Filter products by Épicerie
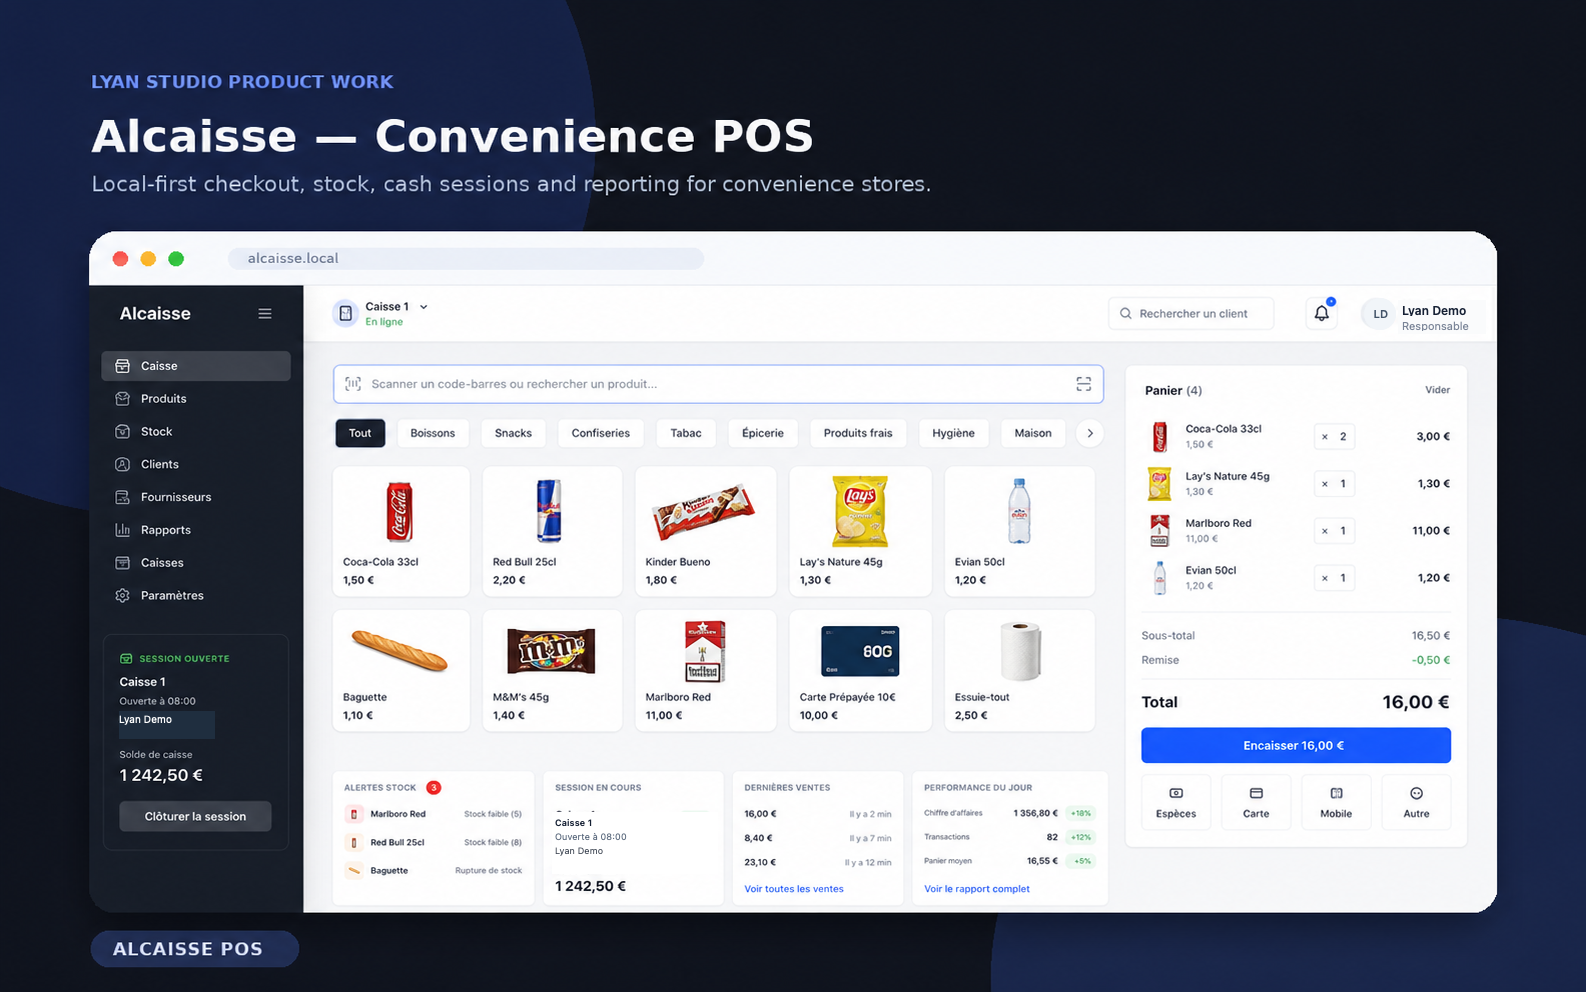Viewport: 1586px width, 992px height. pyautogui.click(x=763, y=433)
